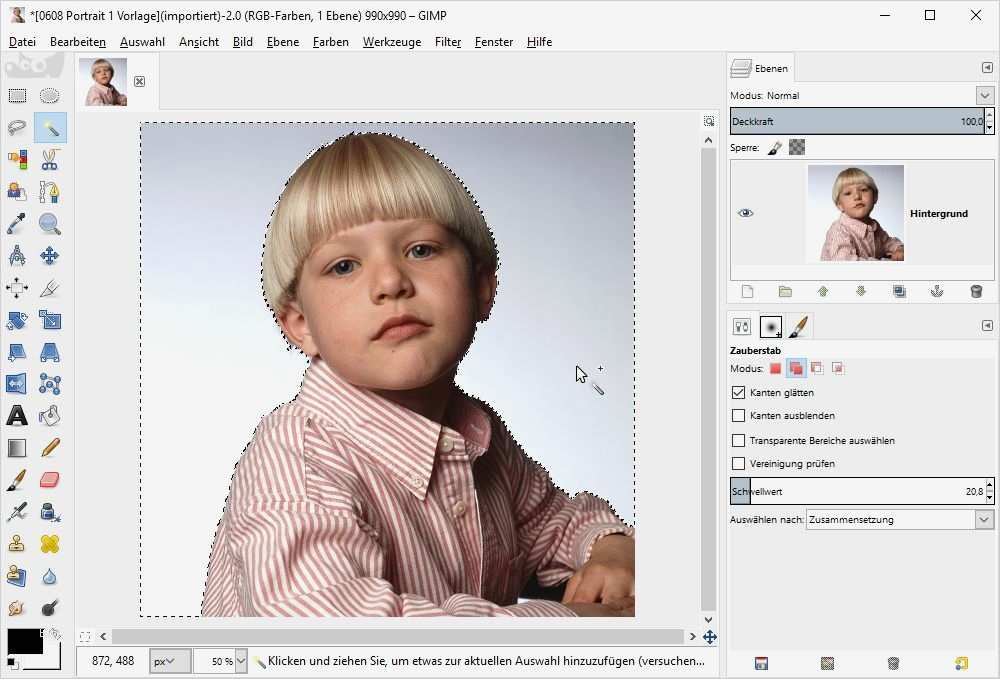Screen dimensions: 1000x679
Task: Adjust the Schwellwert slider
Action: tap(860, 491)
